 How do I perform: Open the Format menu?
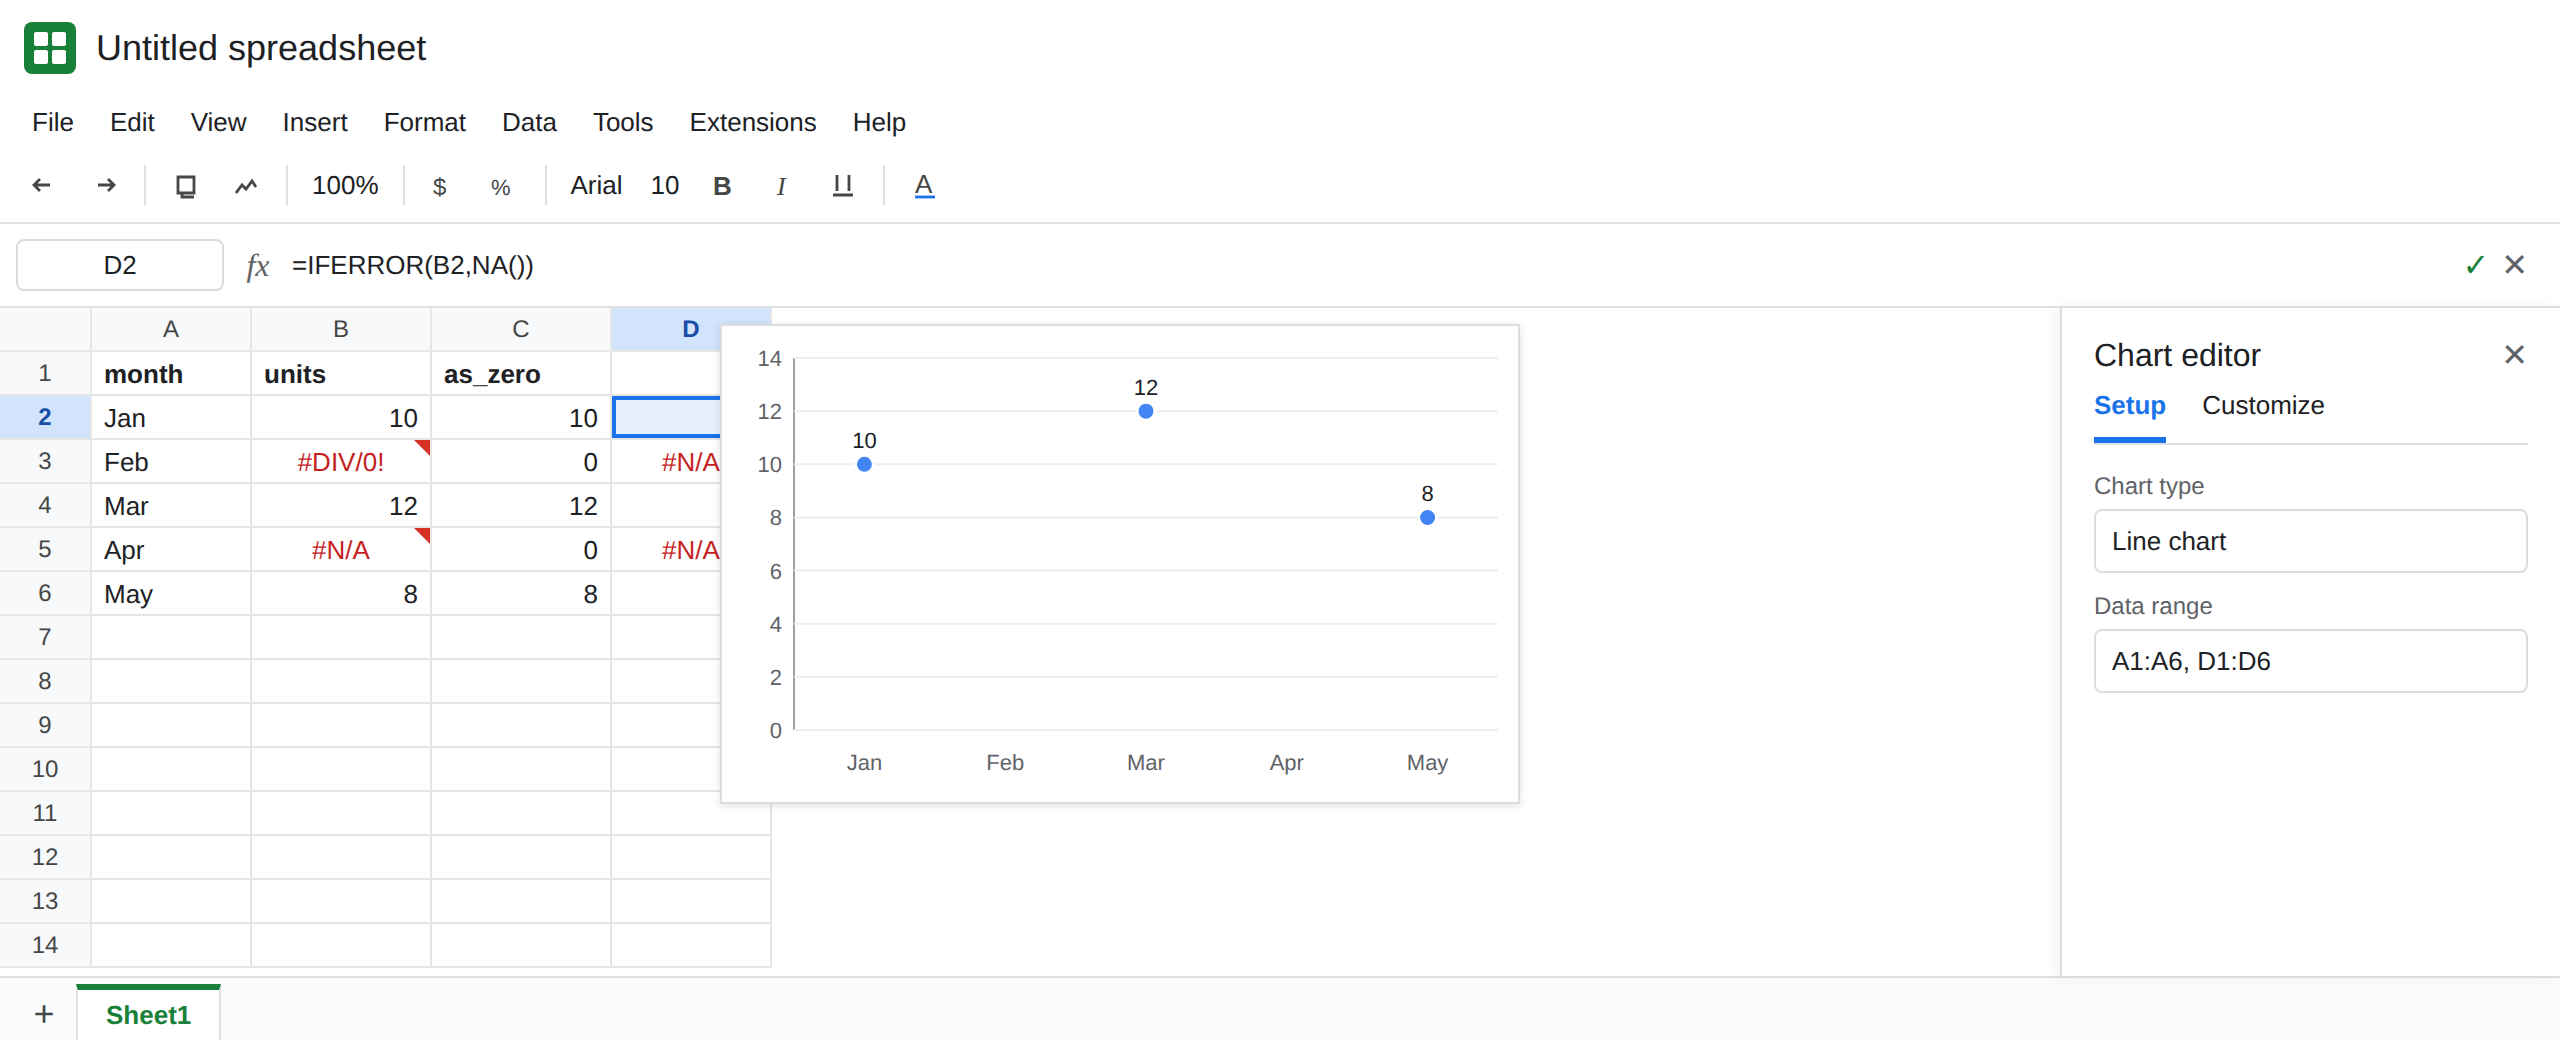point(425,122)
